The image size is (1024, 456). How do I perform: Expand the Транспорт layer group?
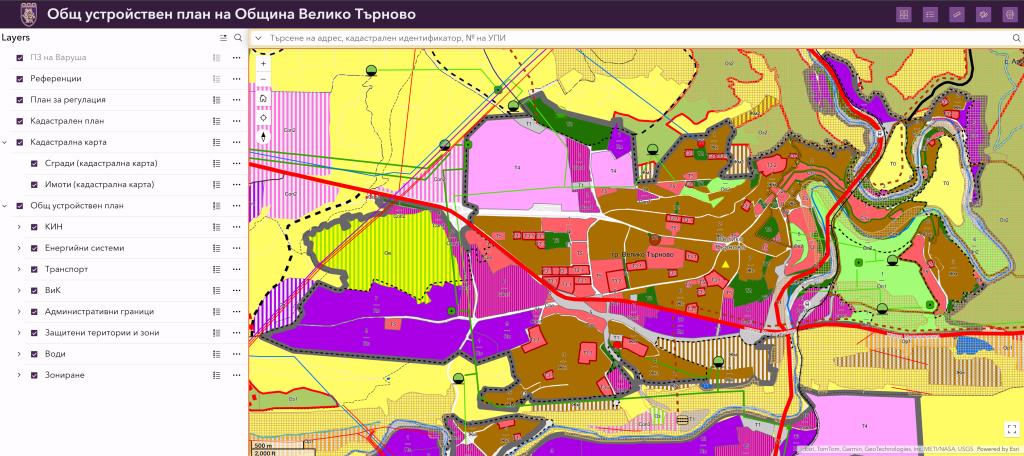pos(20,269)
